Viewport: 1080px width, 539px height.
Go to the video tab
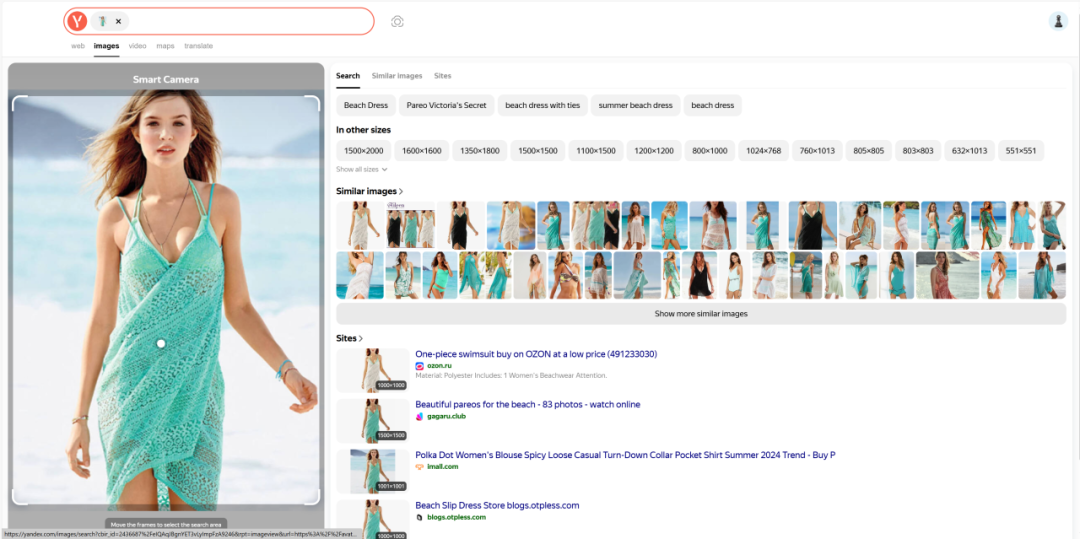point(138,46)
